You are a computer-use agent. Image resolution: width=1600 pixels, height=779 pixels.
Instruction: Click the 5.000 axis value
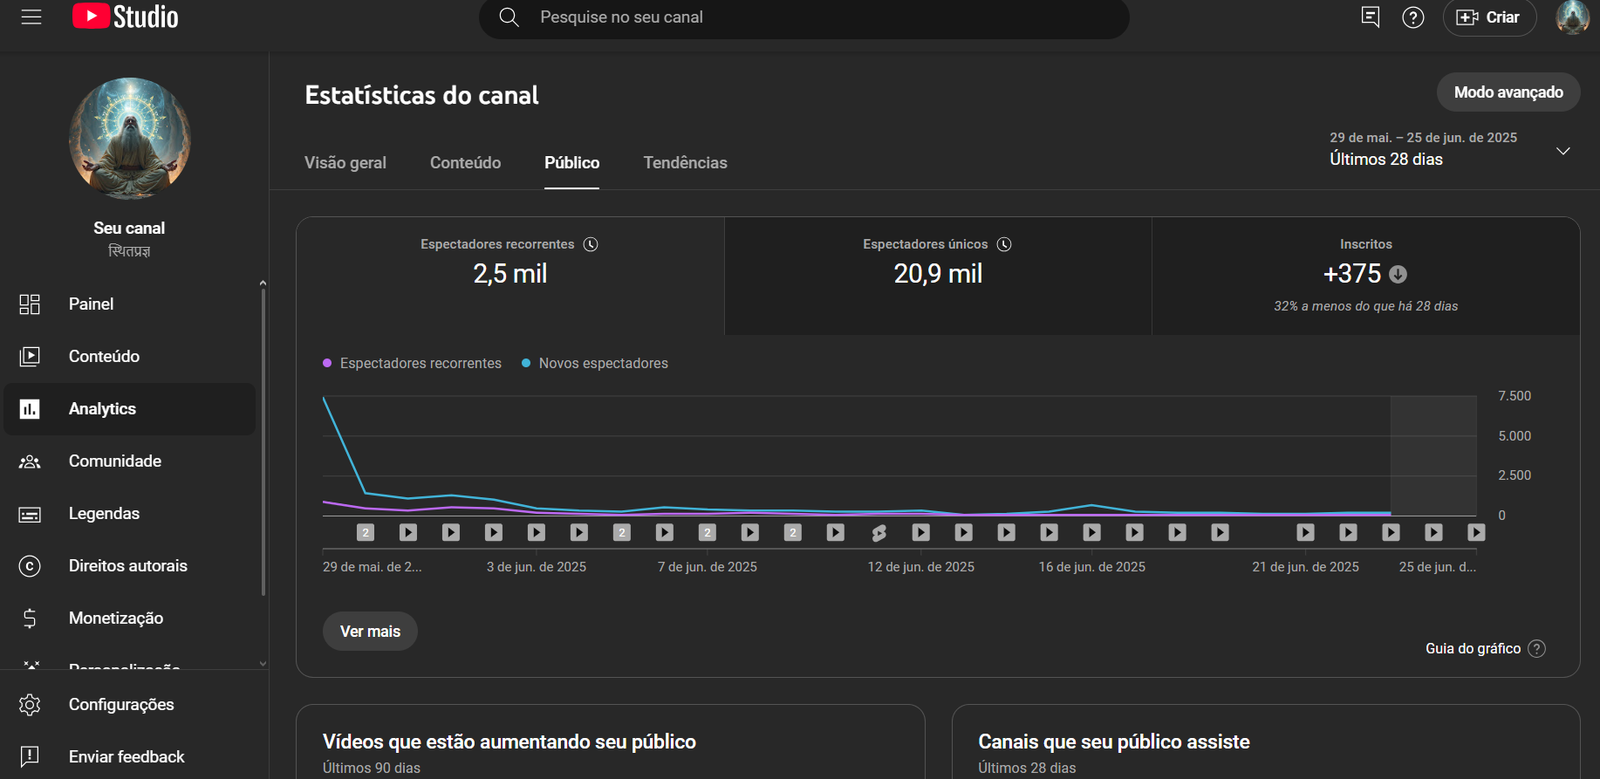click(1514, 436)
